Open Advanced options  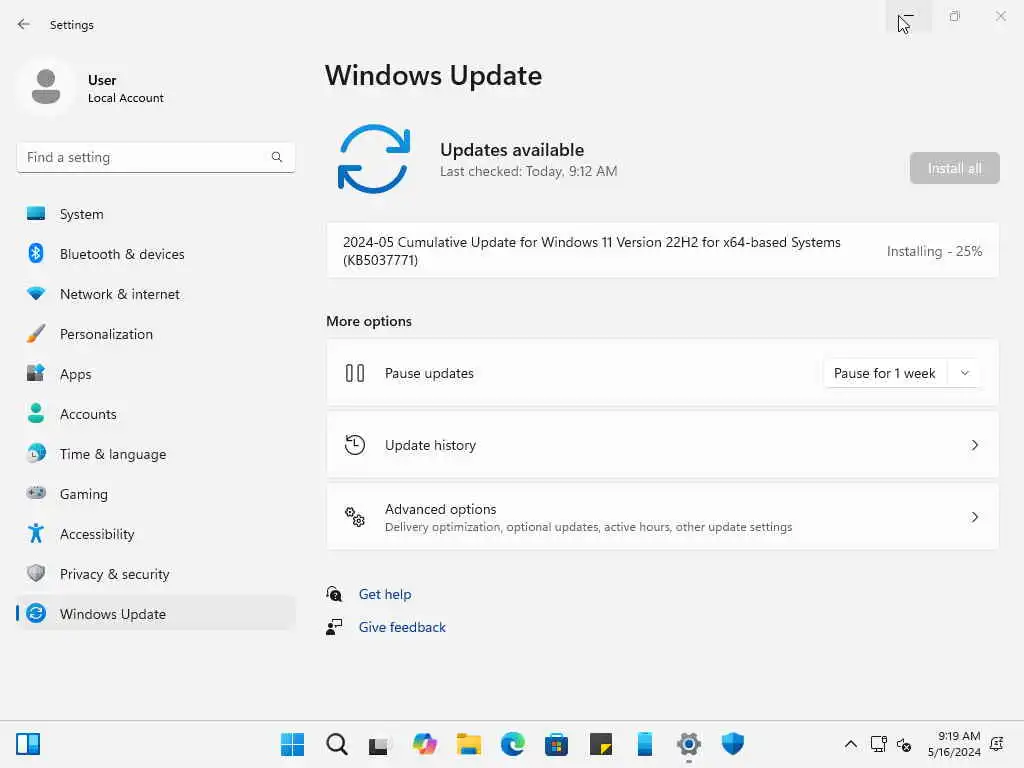point(662,517)
